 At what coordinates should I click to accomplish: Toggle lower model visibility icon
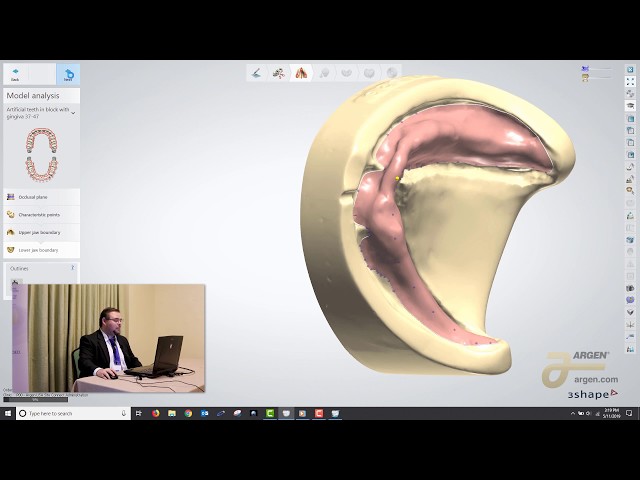tap(585, 78)
